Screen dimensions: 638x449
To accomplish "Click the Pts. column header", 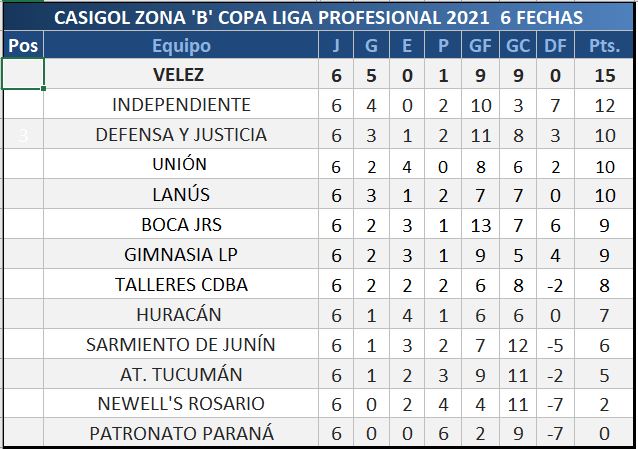I will pos(604,46).
